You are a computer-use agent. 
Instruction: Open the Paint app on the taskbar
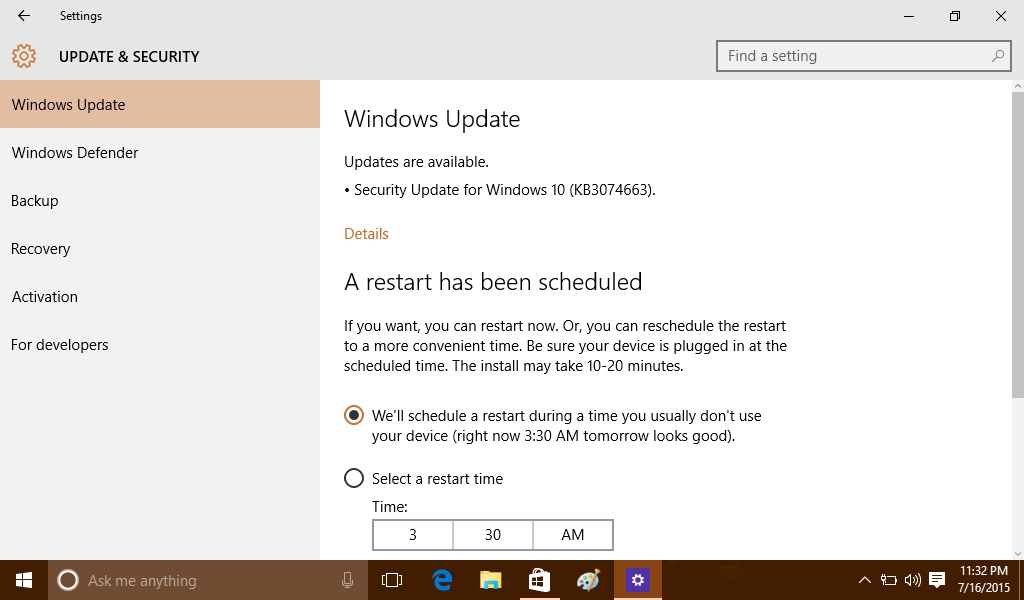click(x=588, y=580)
